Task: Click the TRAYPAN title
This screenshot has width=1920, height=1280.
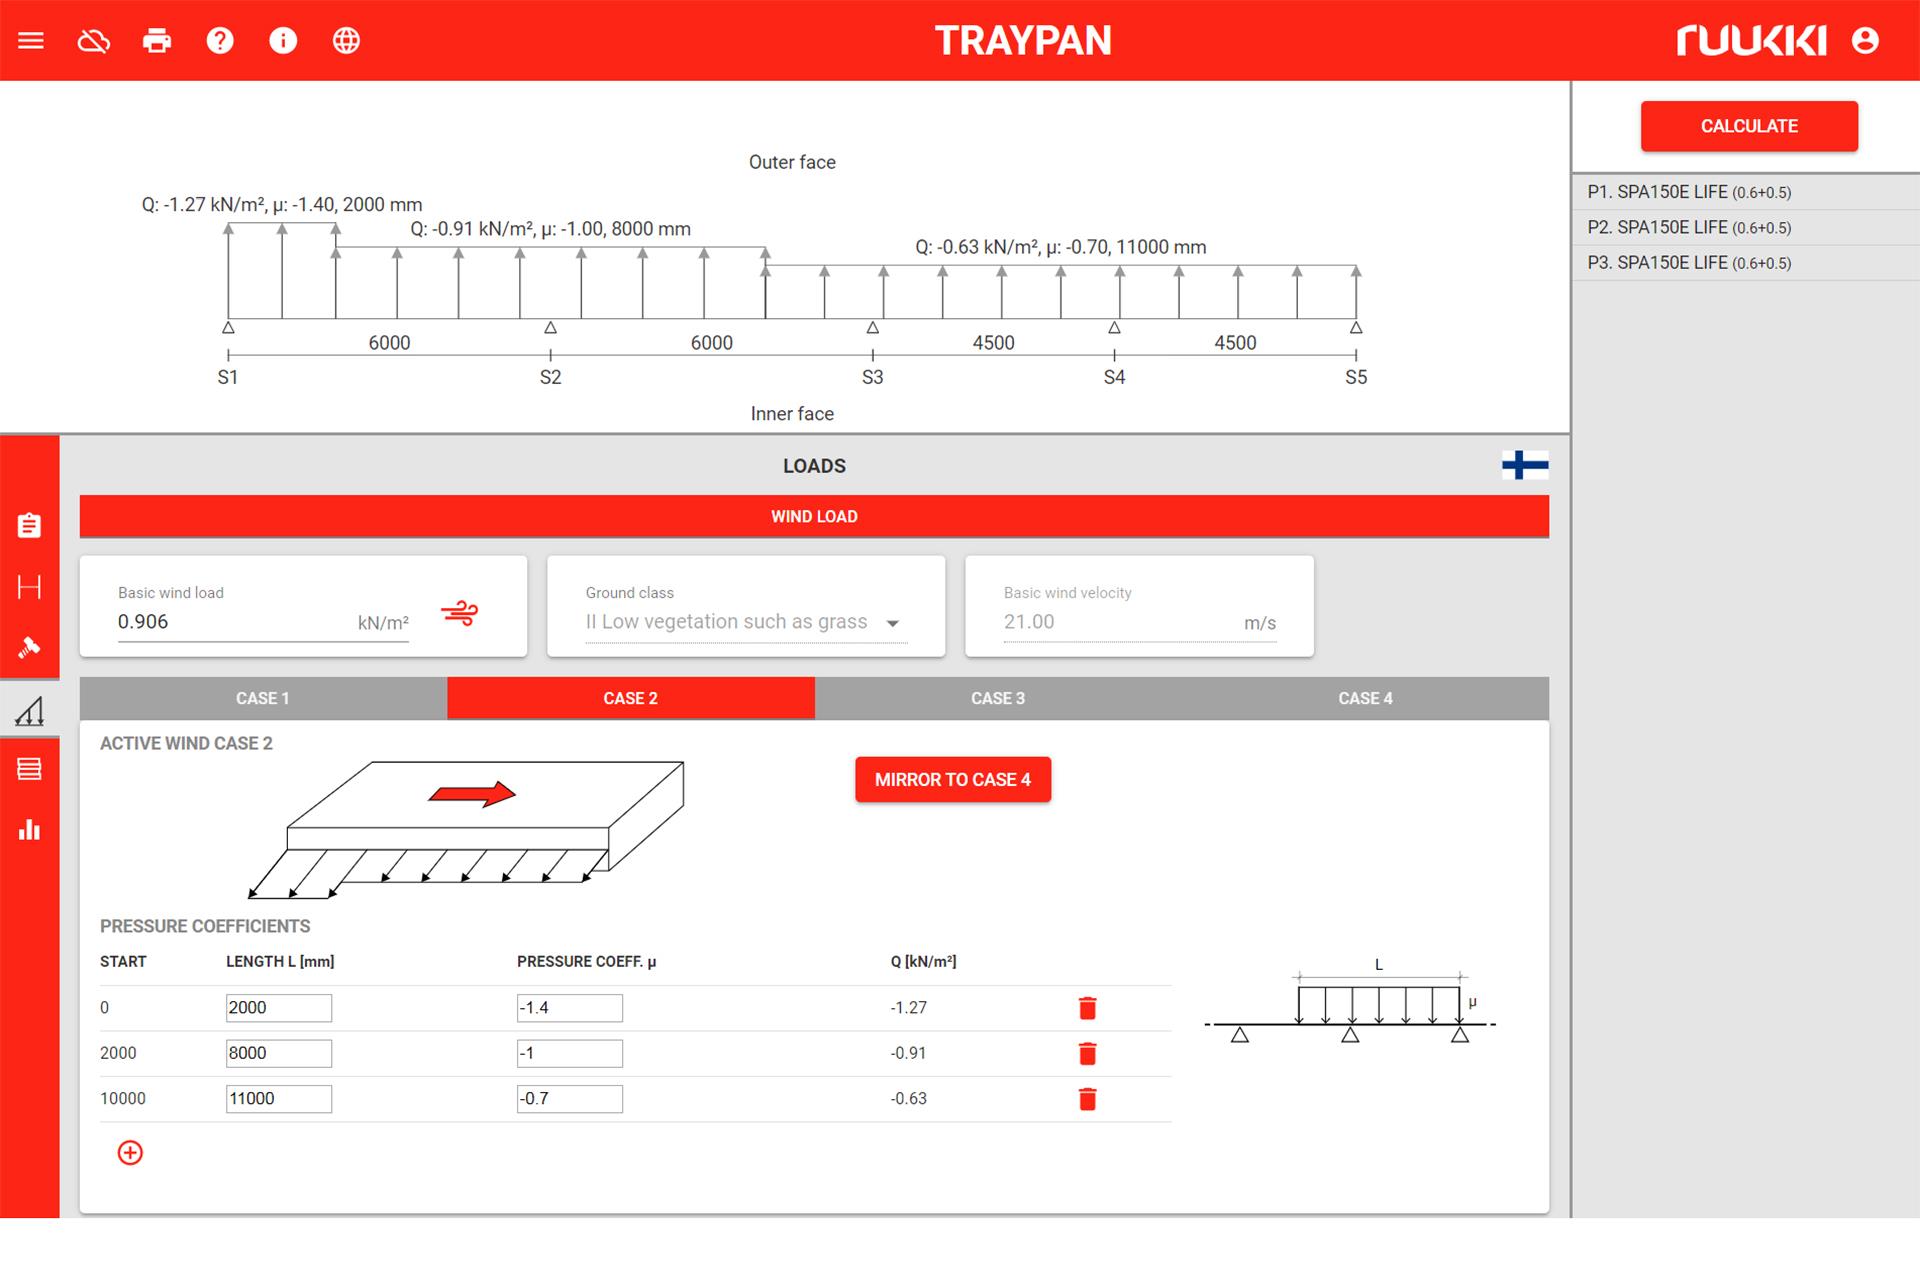Action: (1023, 41)
